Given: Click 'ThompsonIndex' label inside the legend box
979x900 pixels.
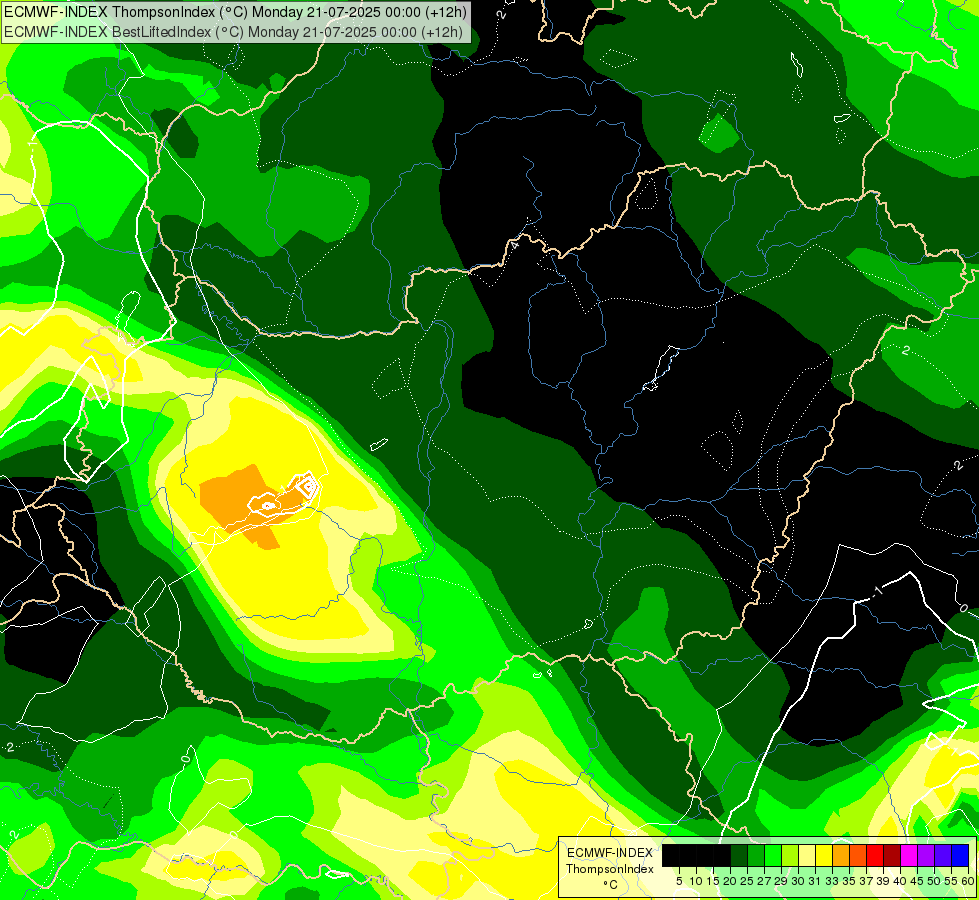Looking at the screenshot, I should pyautogui.click(x=610, y=869).
